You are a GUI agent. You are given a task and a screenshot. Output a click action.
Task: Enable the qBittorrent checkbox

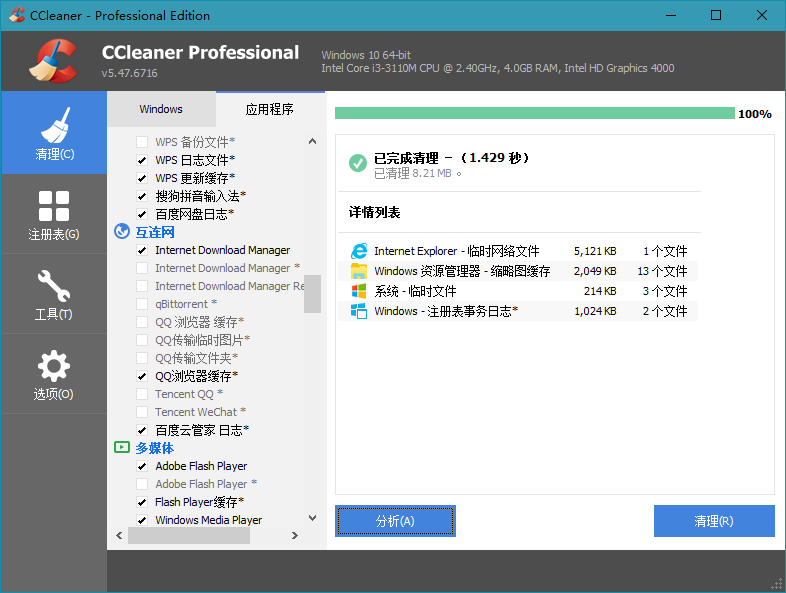coord(142,304)
